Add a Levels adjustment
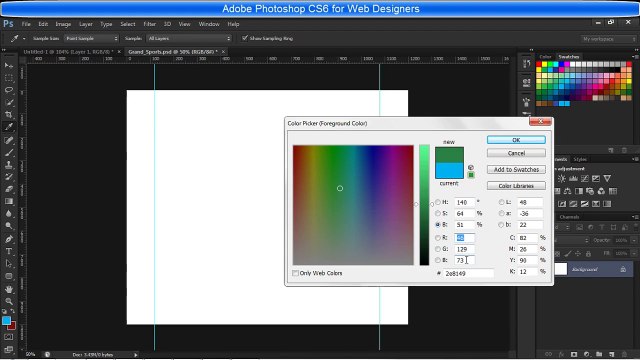This screenshot has height=360, width=640. coord(573,178)
